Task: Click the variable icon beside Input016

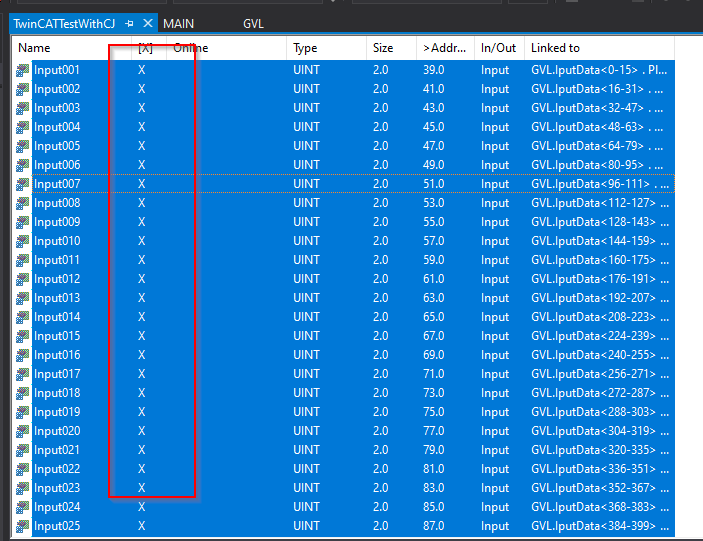Action: click(x=22, y=355)
